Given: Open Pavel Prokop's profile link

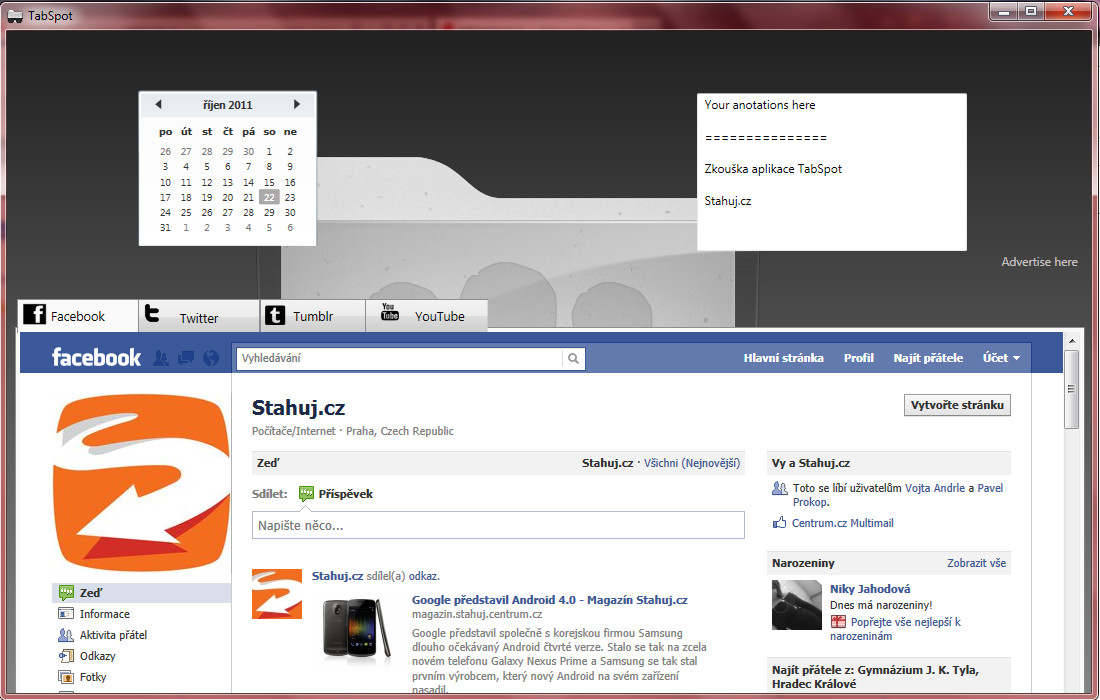Looking at the screenshot, I should coord(898,495).
